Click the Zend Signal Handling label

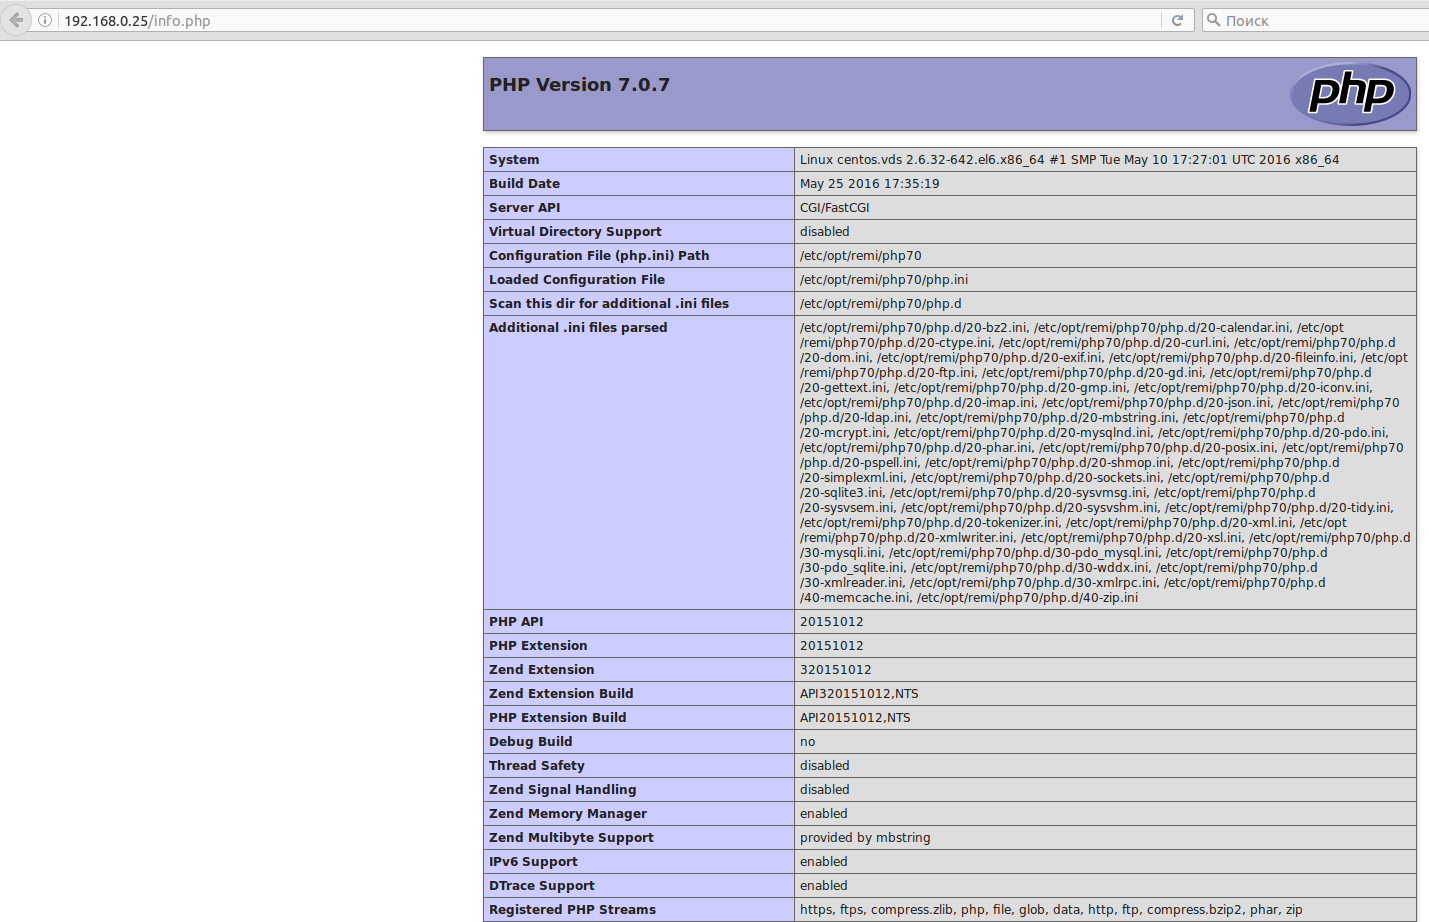point(562,790)
